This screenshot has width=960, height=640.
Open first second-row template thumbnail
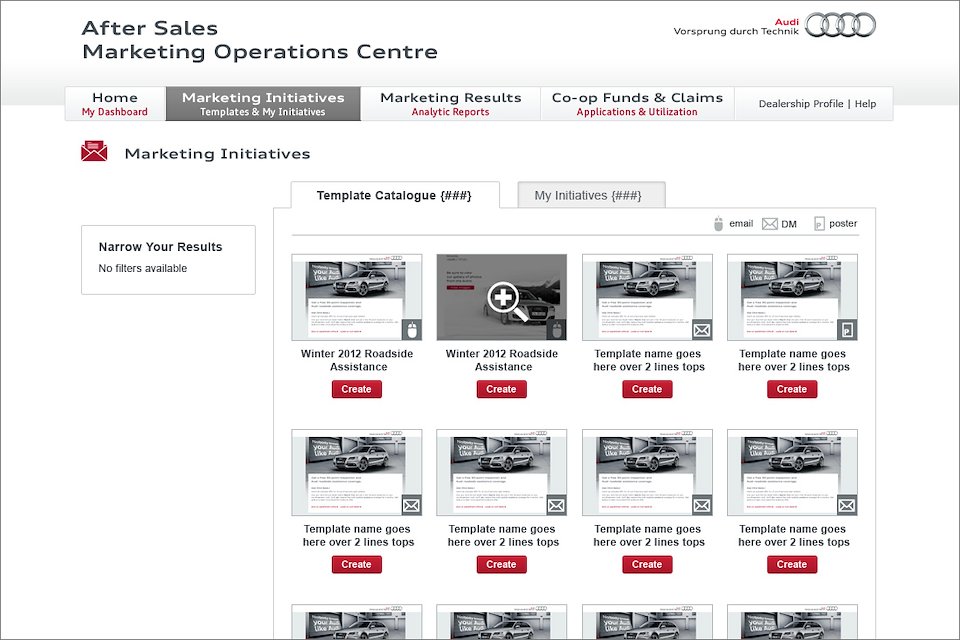click(x=357, y=472)
